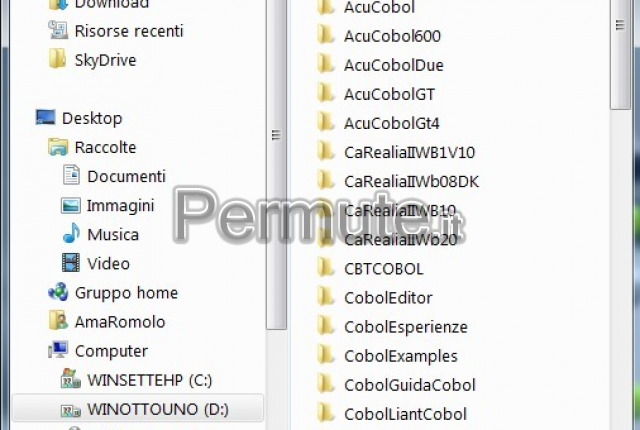Click the WINSETTEHP (C:) drive icon
The width and height of the screenshot is (640, 430).
point(71,379)
